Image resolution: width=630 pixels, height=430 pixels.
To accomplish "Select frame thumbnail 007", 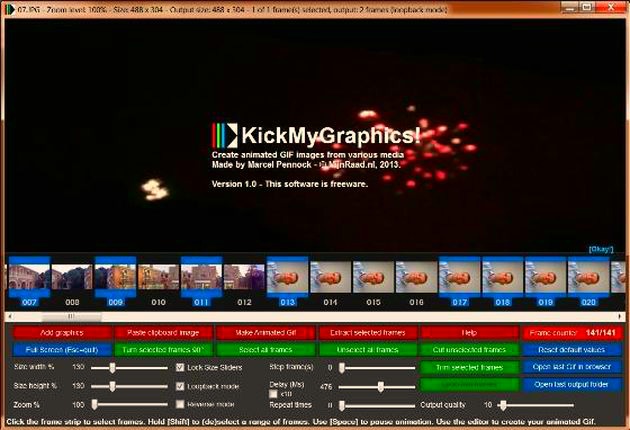I will click(29, 277).
